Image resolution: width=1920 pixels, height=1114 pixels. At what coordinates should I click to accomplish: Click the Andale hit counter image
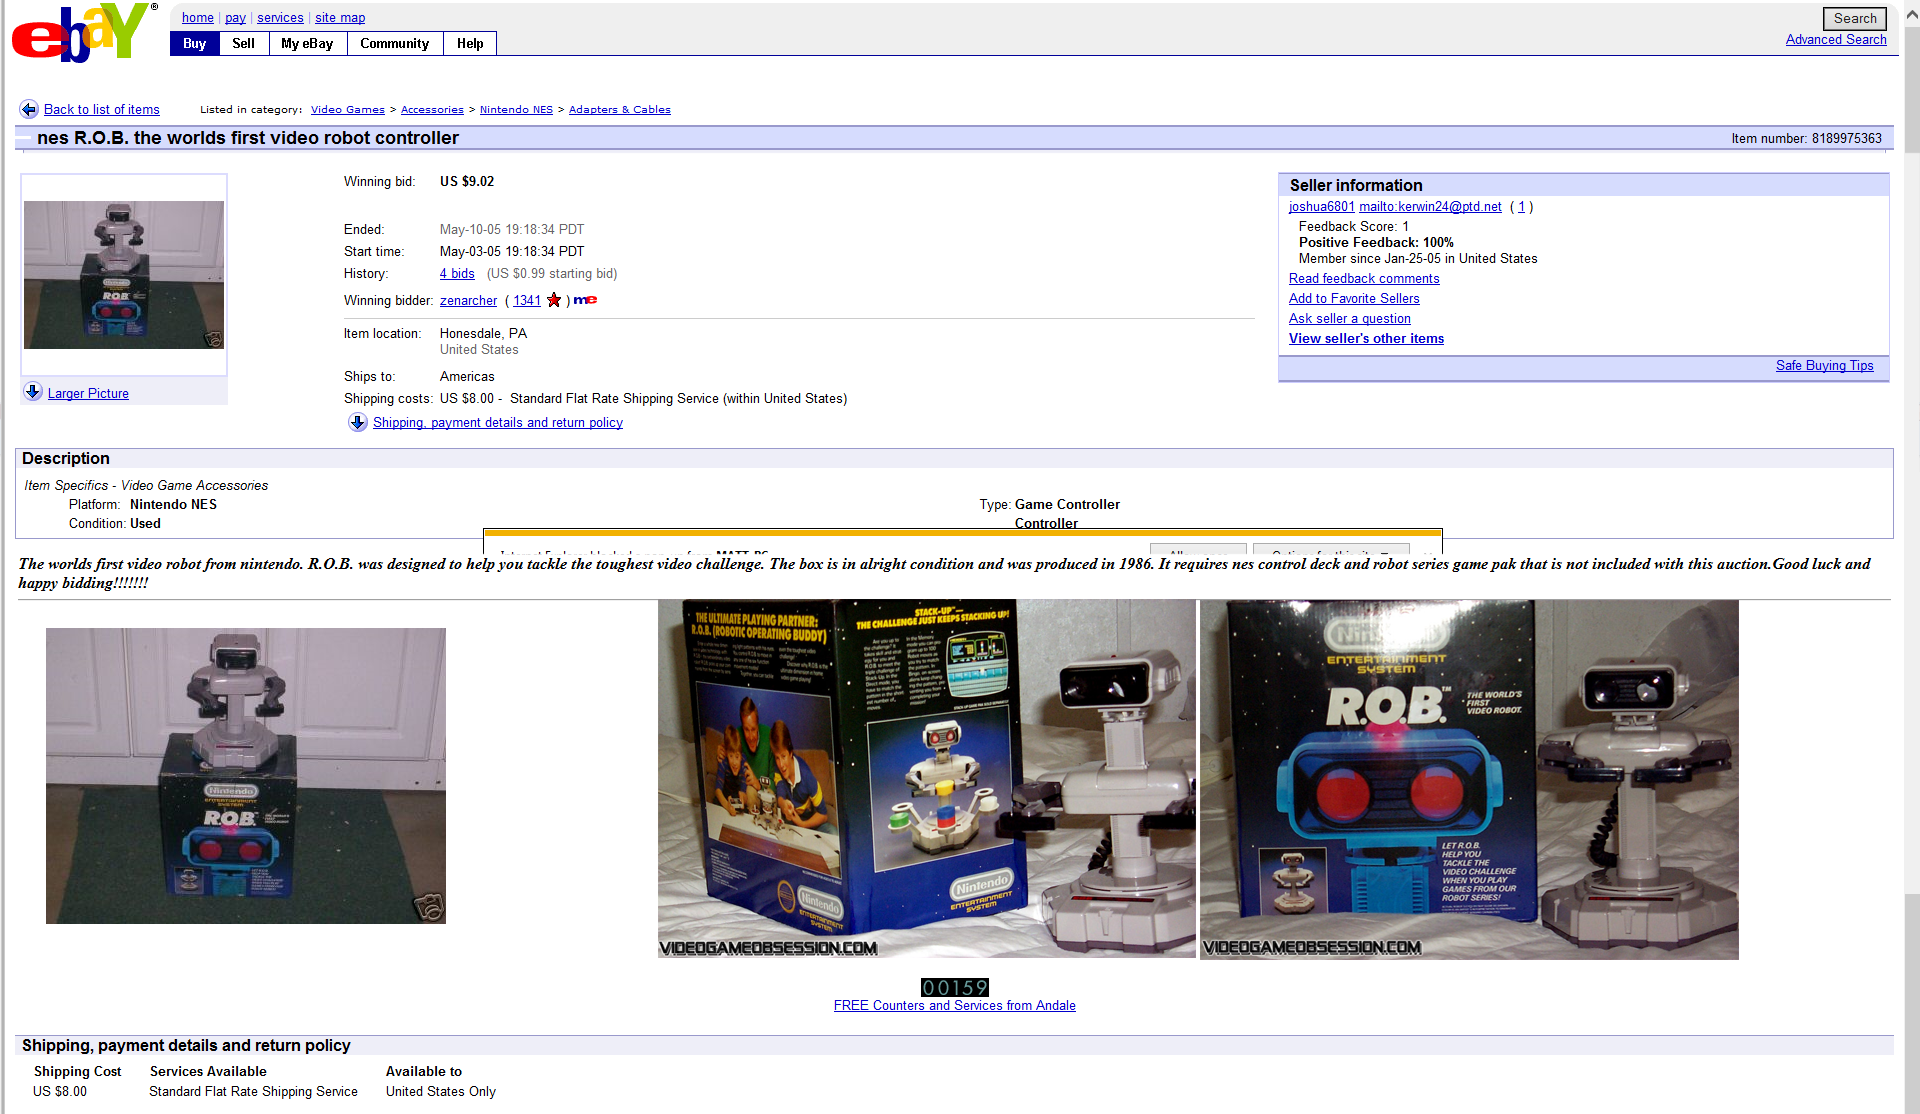(x=954, y=987)
